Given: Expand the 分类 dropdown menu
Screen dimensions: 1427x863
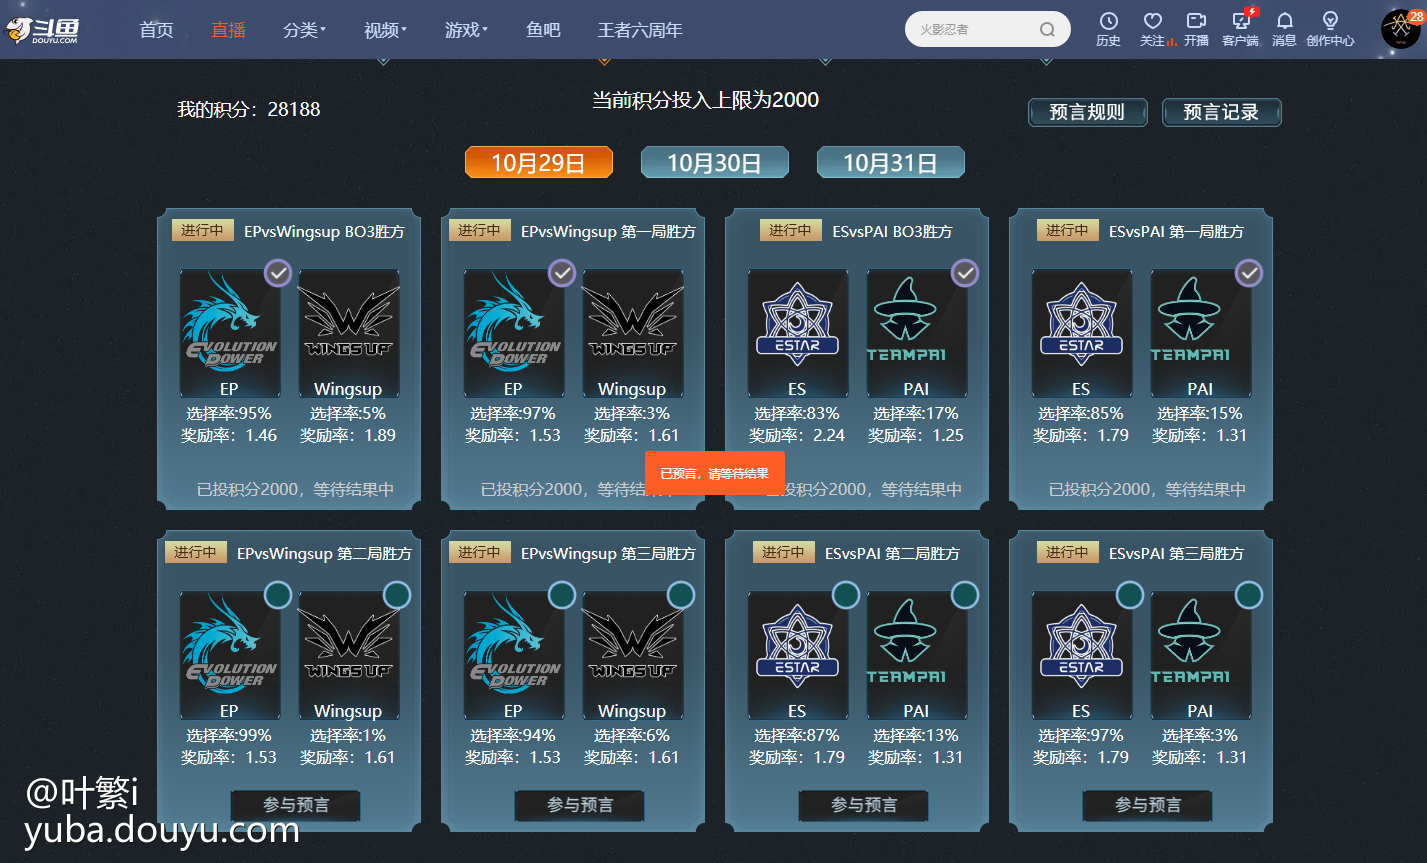Looking at the screenshot, I should click(x=305, y=30).
